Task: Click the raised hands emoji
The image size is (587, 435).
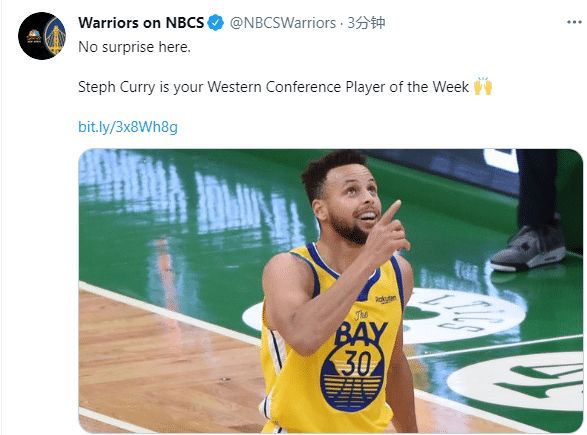Action: point(483,86)
